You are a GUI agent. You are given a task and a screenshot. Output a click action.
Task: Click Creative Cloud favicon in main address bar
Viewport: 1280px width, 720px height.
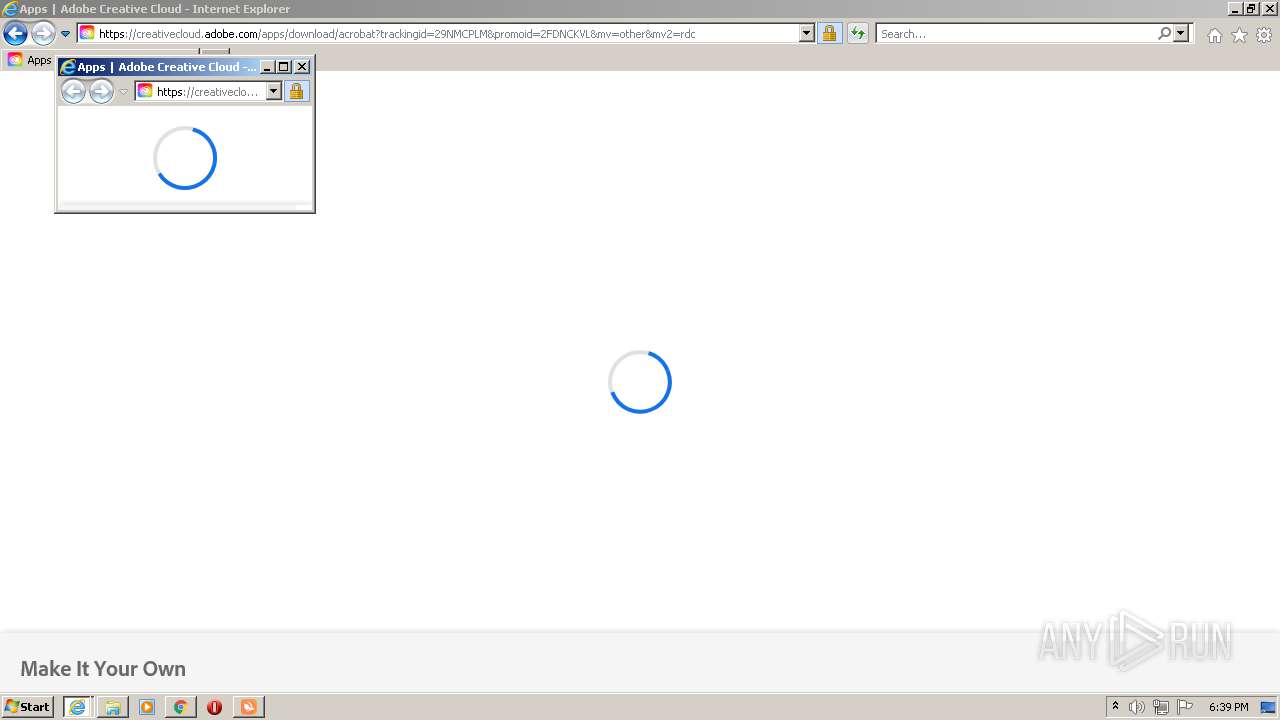[x=87, y=33]
